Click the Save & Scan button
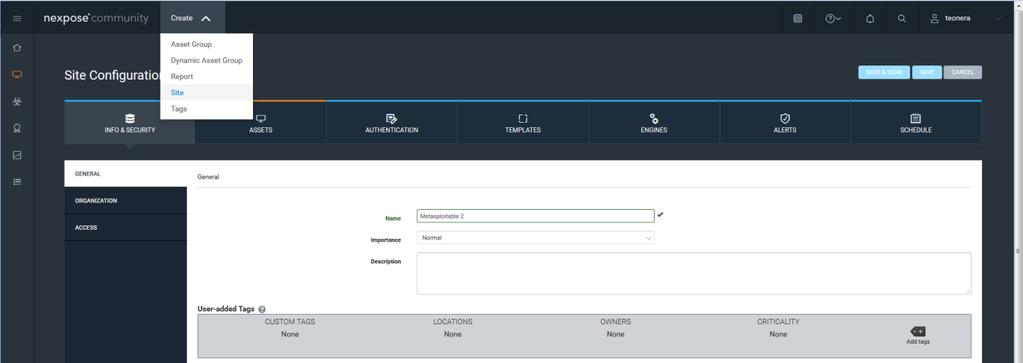Screen dimensions: 1023x363 point(884,72)
